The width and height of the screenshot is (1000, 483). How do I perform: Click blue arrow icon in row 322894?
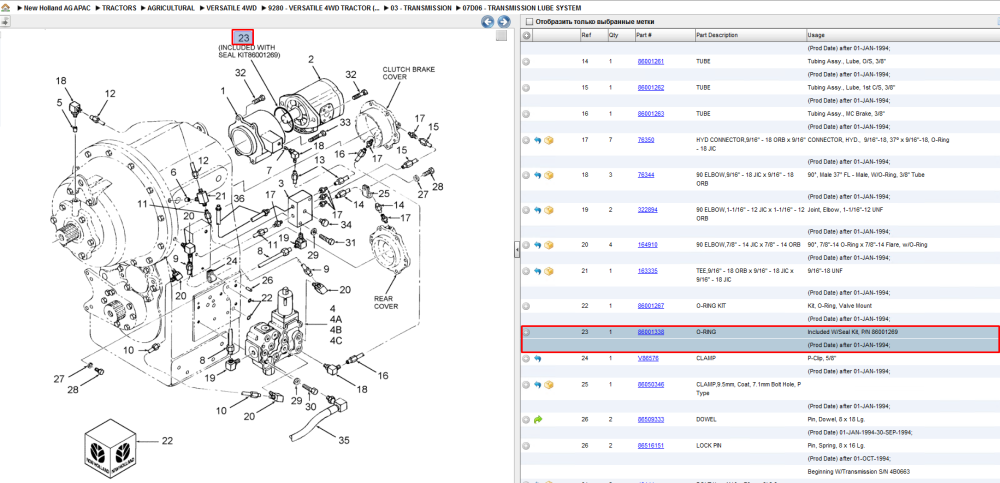(x=538, y=210)
